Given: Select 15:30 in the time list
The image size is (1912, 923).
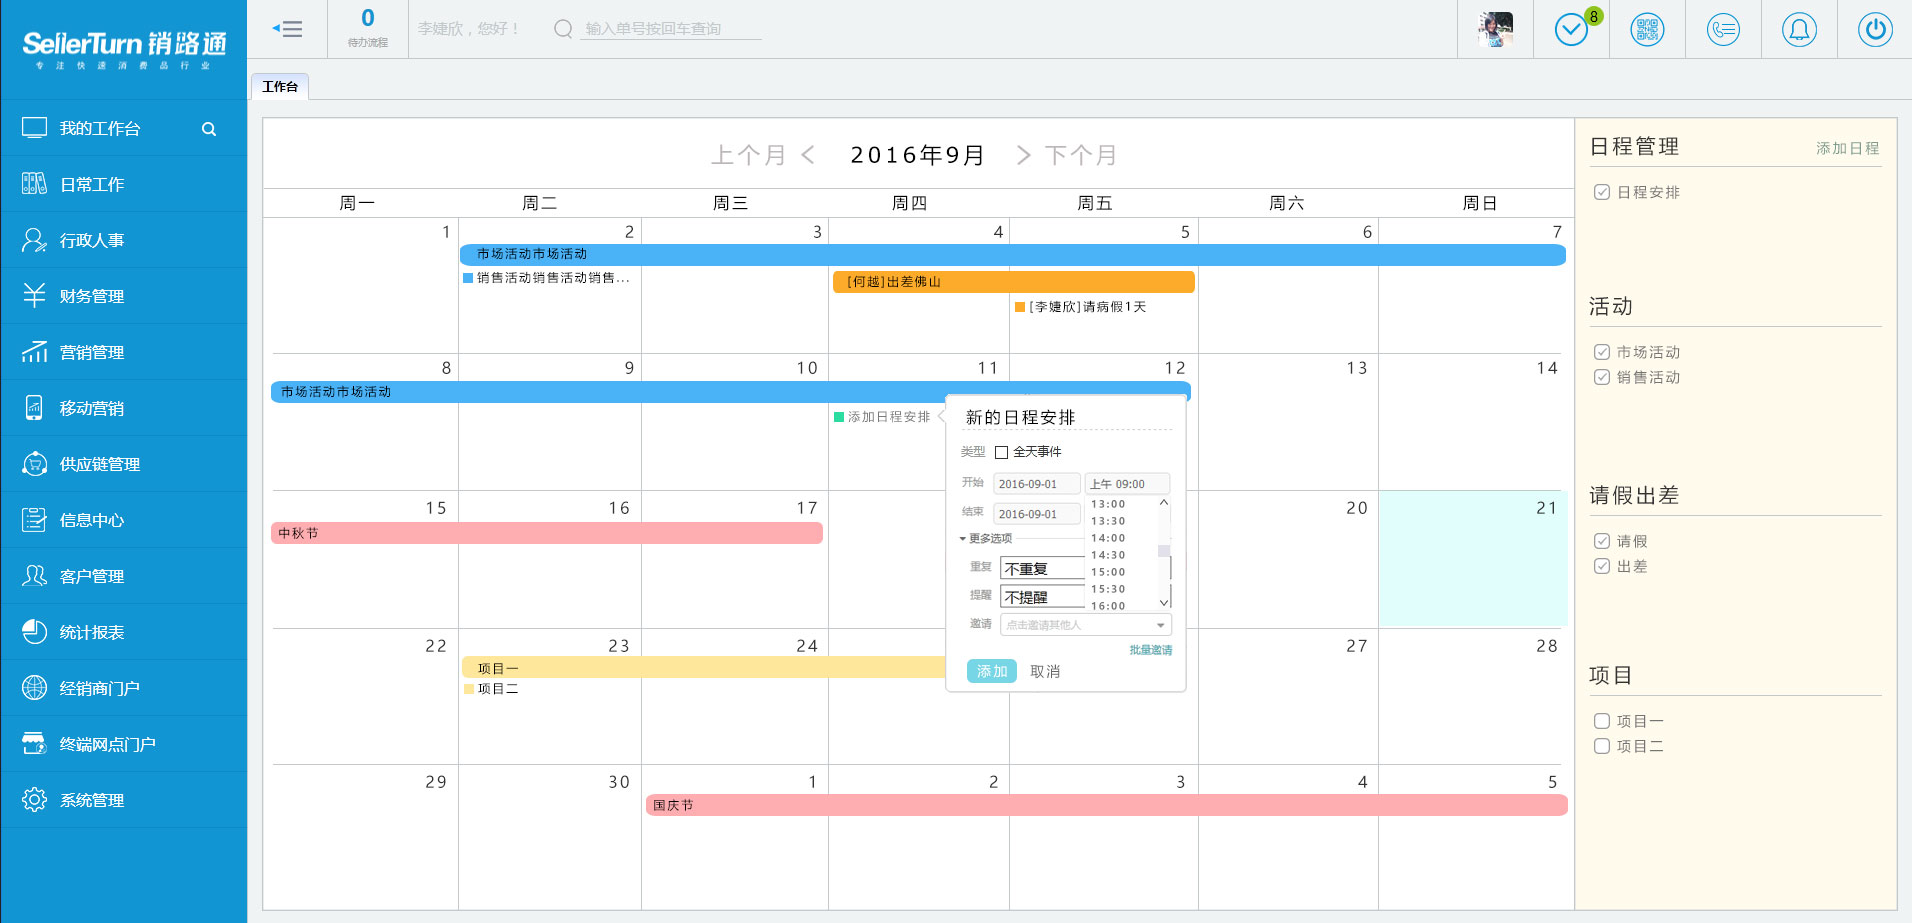Looking at the screenshot, I should 1108,589.
